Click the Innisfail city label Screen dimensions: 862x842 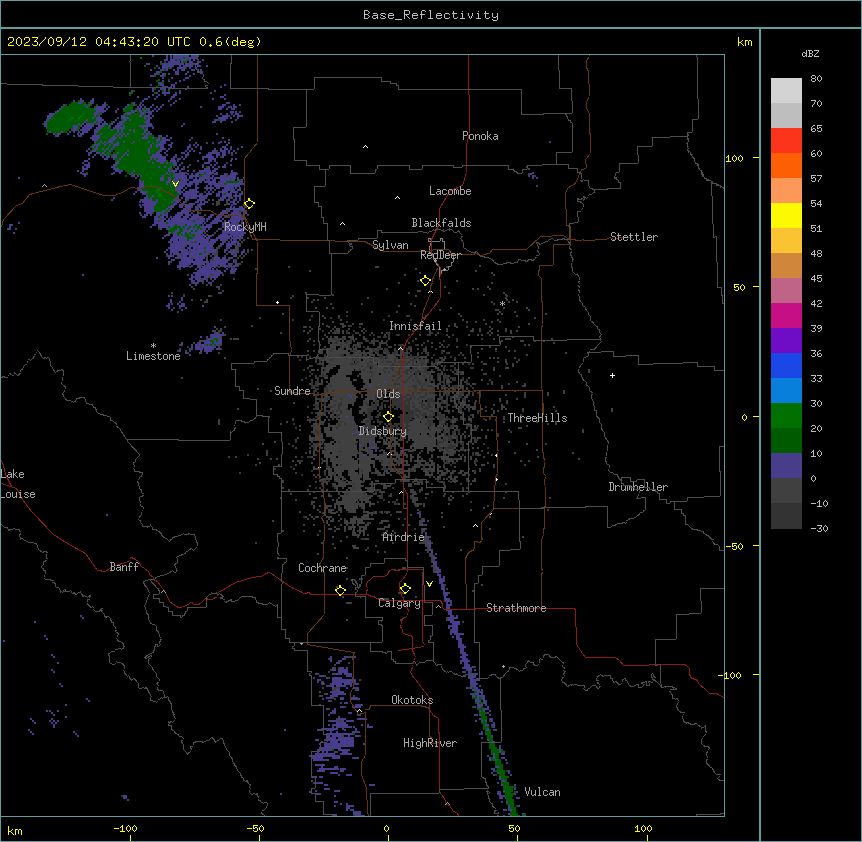pos(415,326)
